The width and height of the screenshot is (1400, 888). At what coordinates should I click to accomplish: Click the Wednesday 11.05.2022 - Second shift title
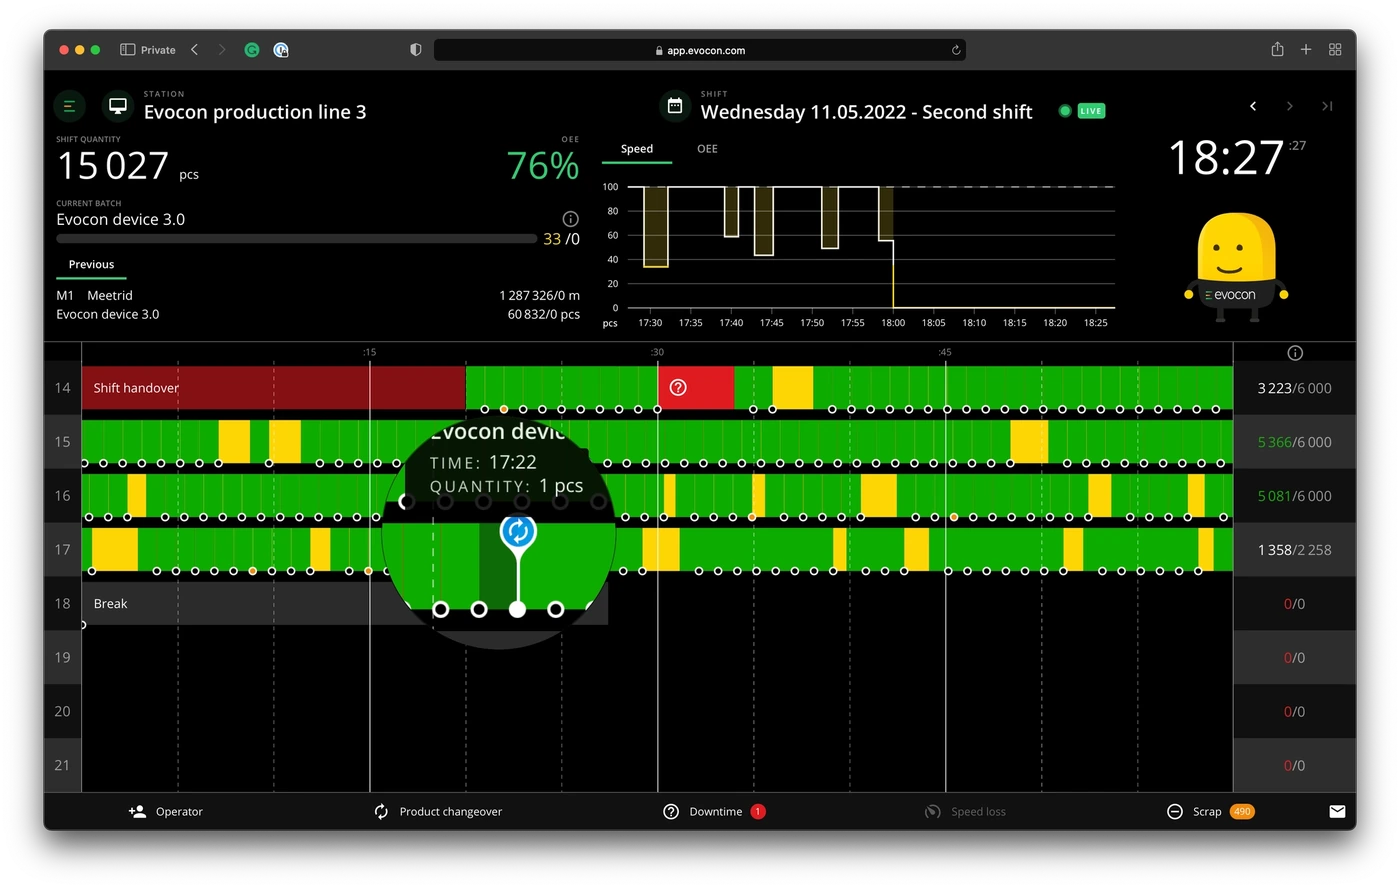coord(866,112)
